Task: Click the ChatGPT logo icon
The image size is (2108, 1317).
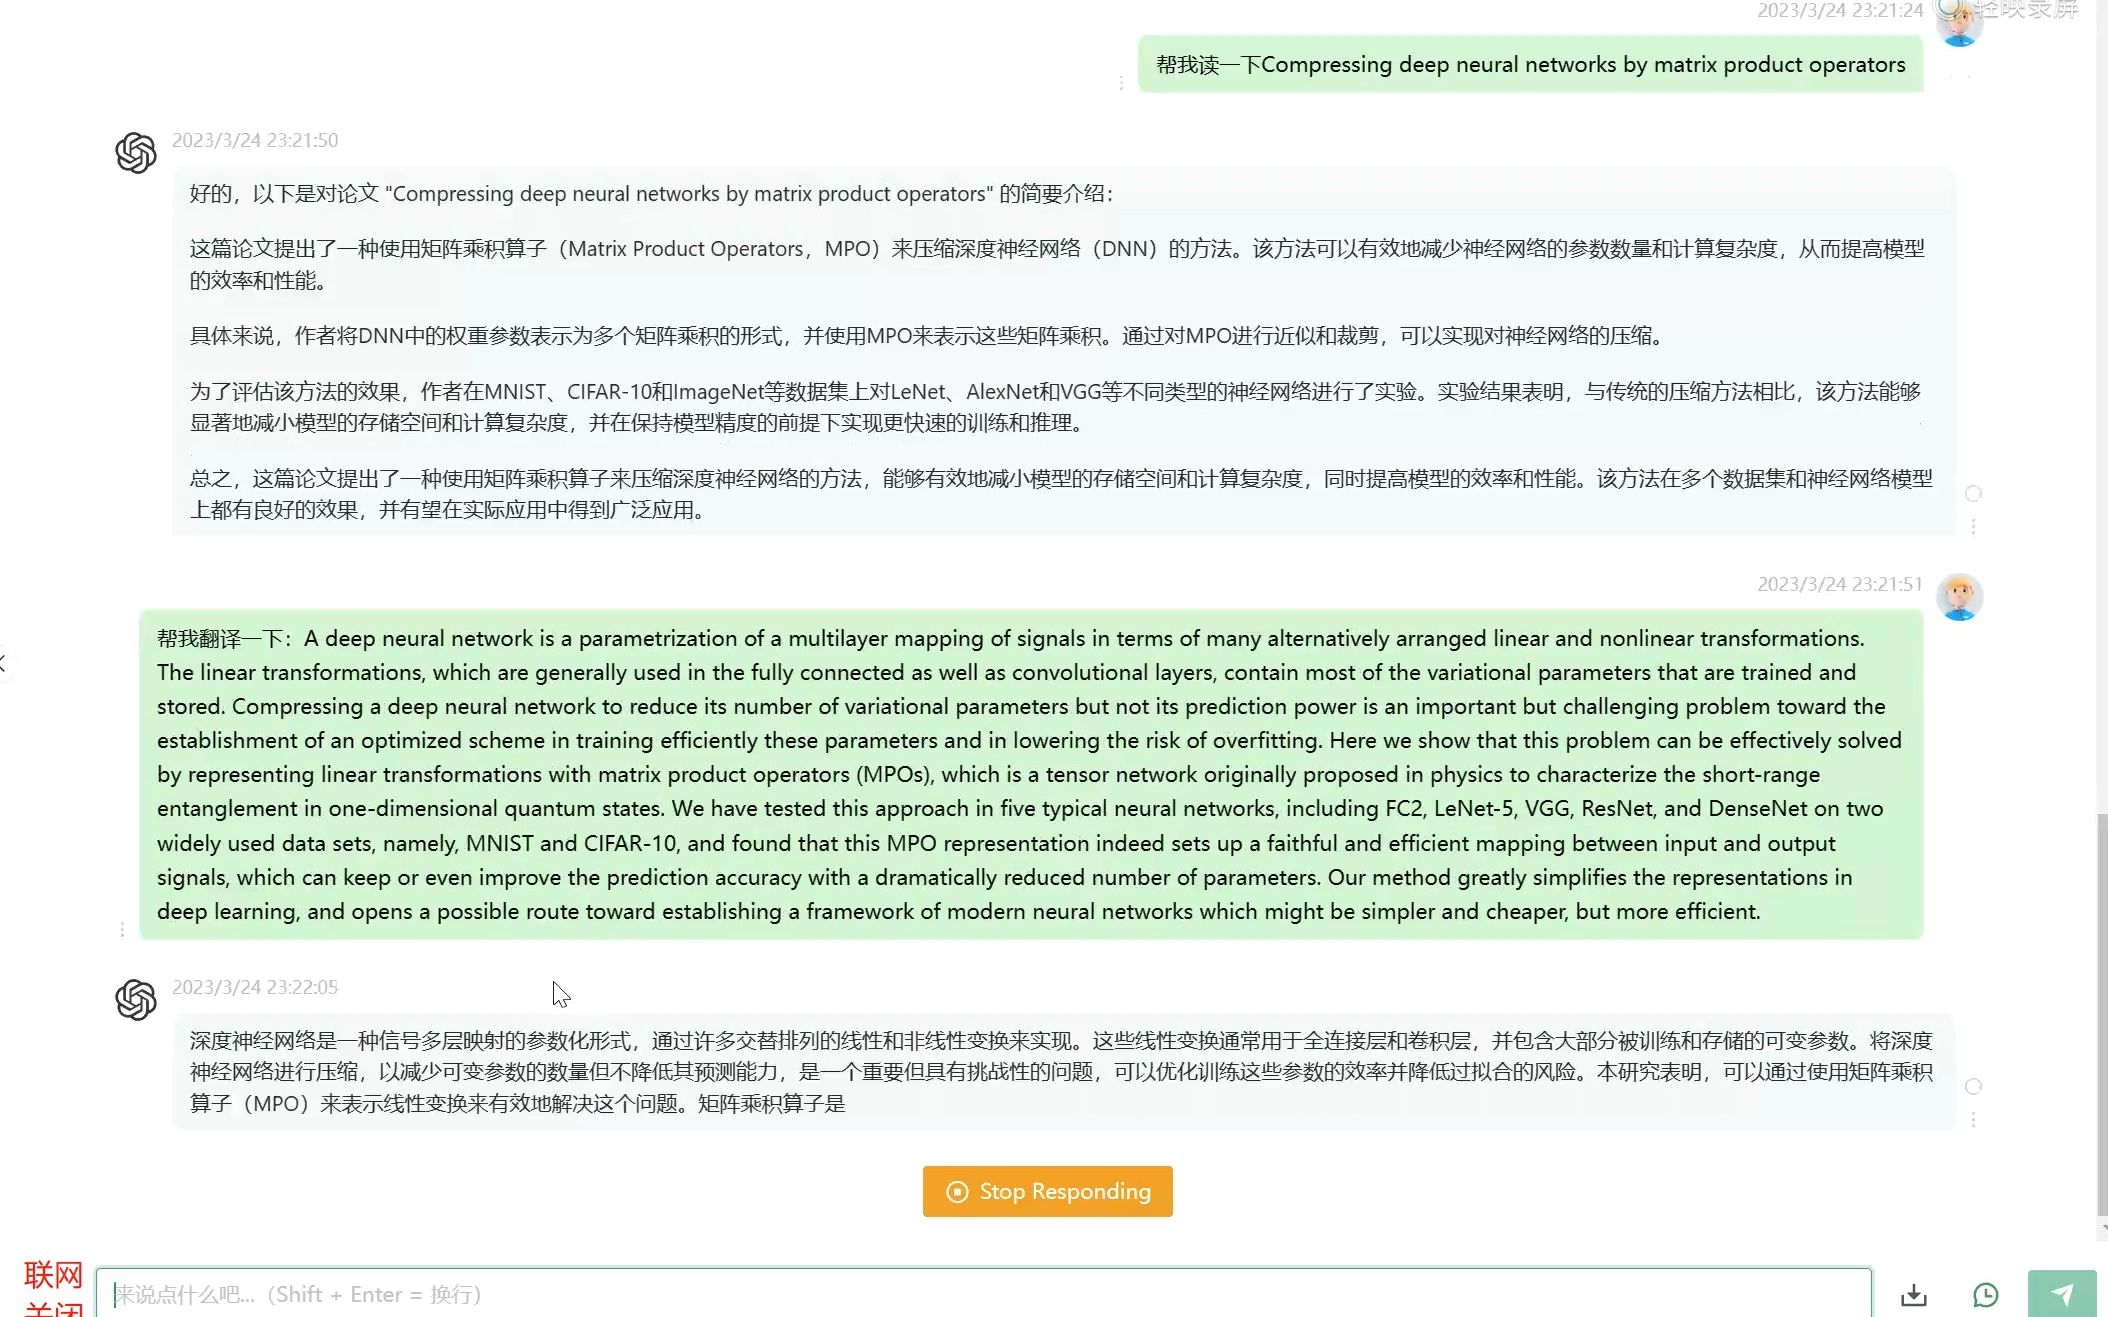Action: tap(135, 150)
